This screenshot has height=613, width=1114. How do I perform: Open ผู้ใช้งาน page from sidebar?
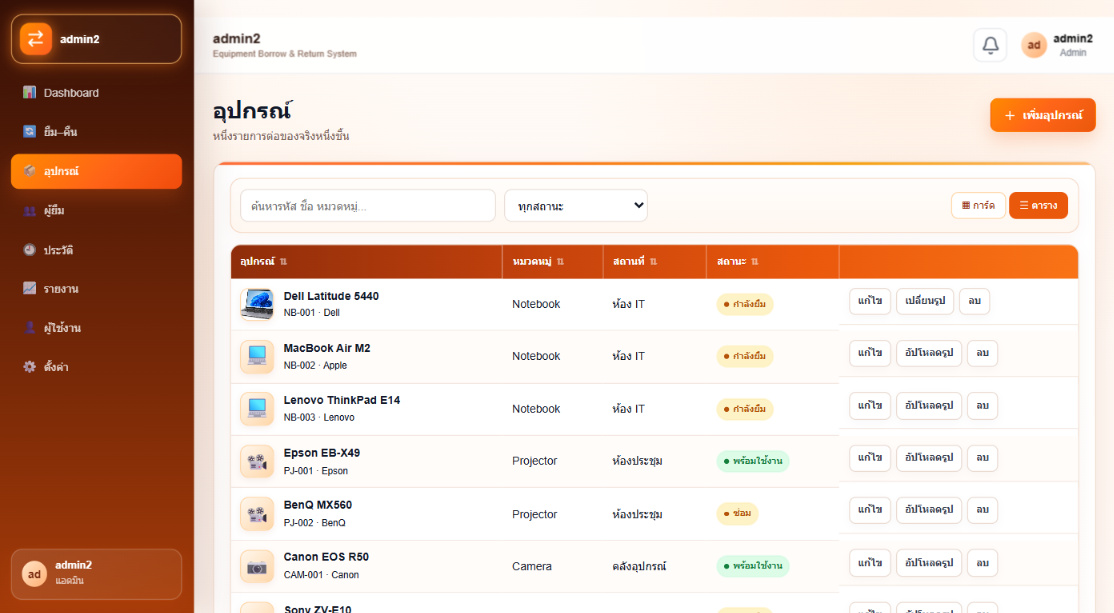[x=97, y=327]
